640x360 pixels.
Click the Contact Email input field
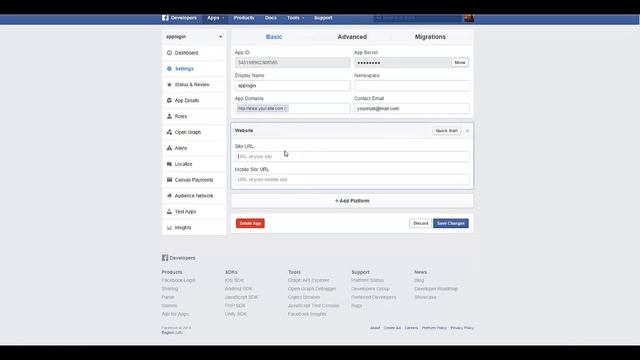(x=412, y=109)
